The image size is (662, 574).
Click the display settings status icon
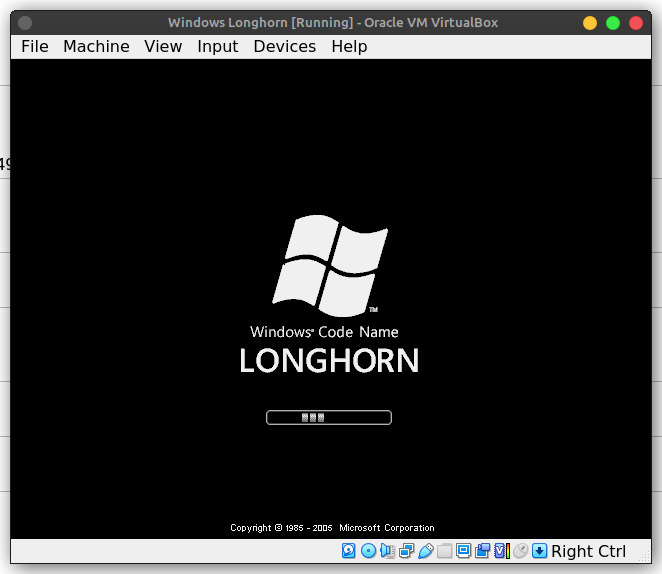[464, 551]
